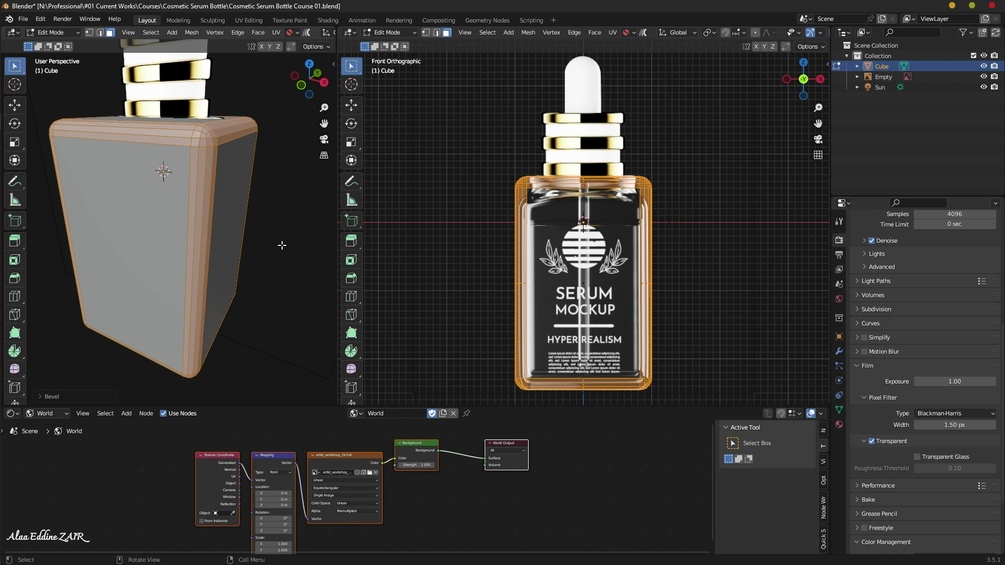Expand the Color Management section
Viewport: 1005px width, 565px height.
886,542
